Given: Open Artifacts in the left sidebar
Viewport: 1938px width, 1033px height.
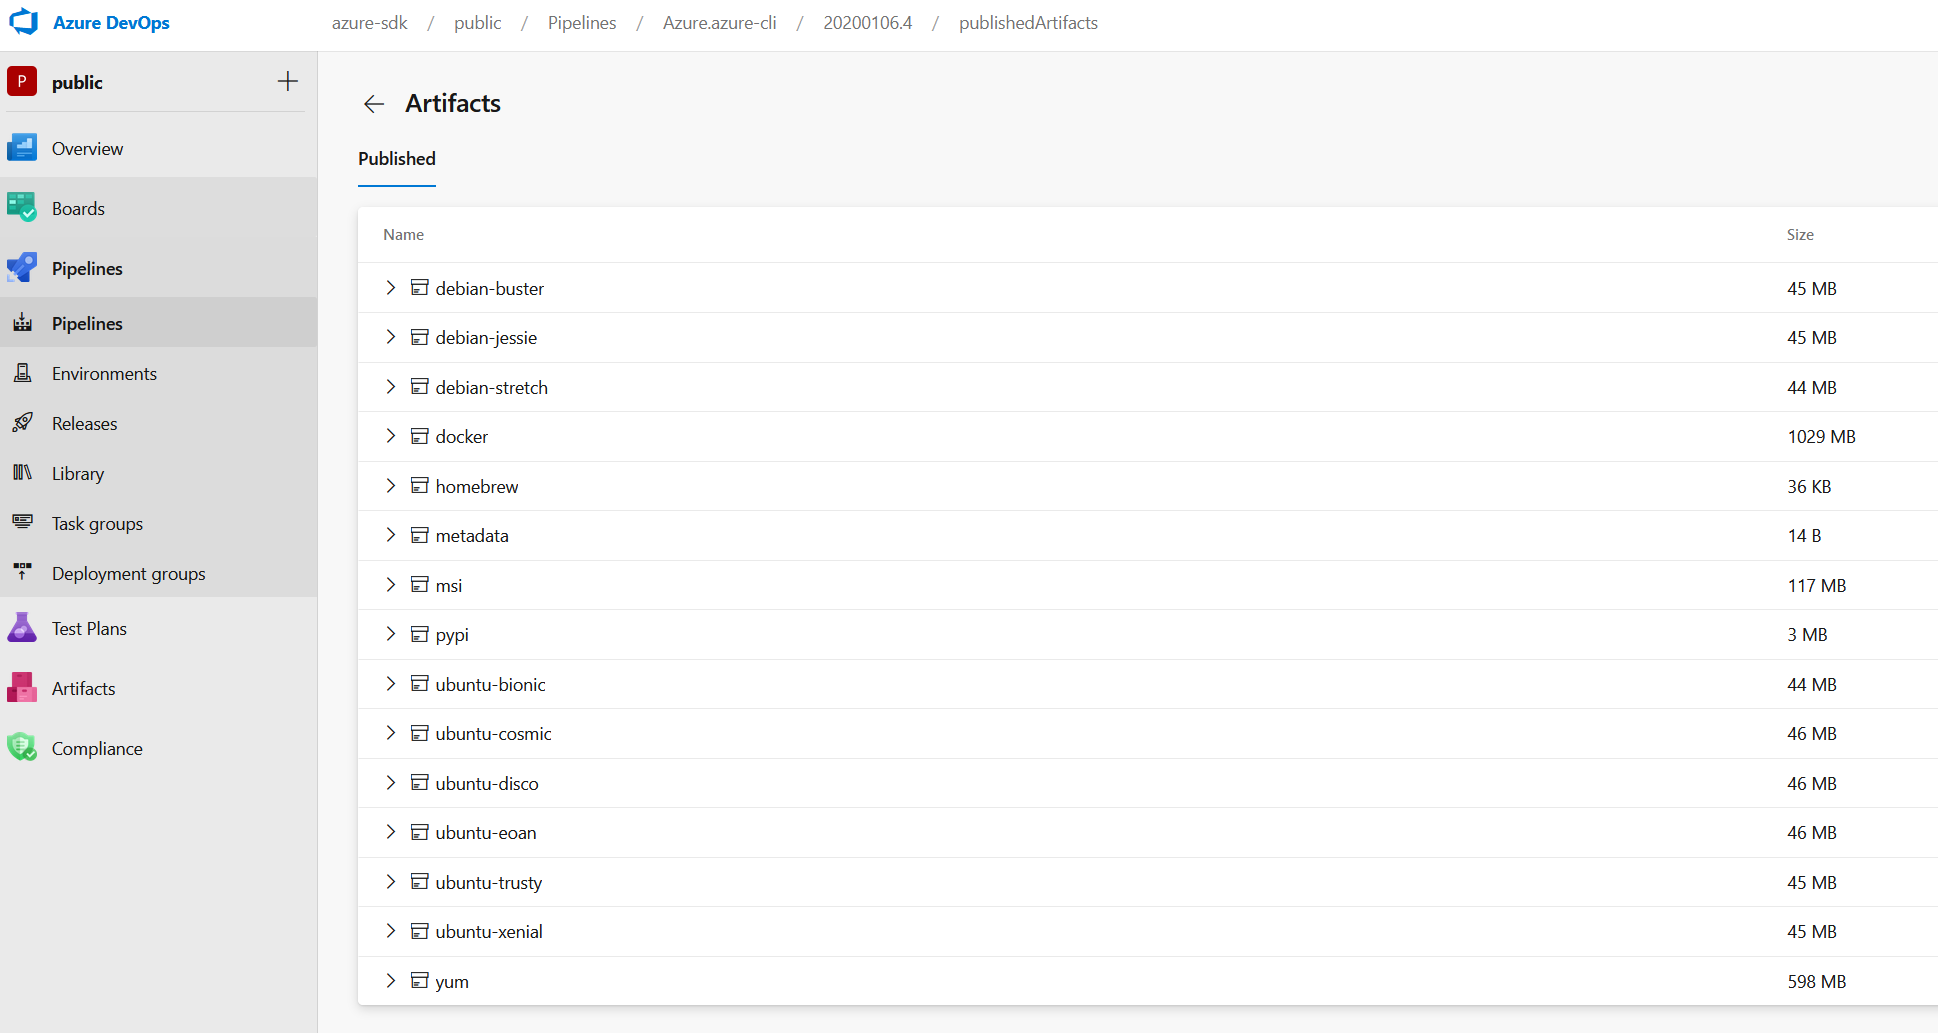Looking at the screenshot, I should (x=83, y=689).
